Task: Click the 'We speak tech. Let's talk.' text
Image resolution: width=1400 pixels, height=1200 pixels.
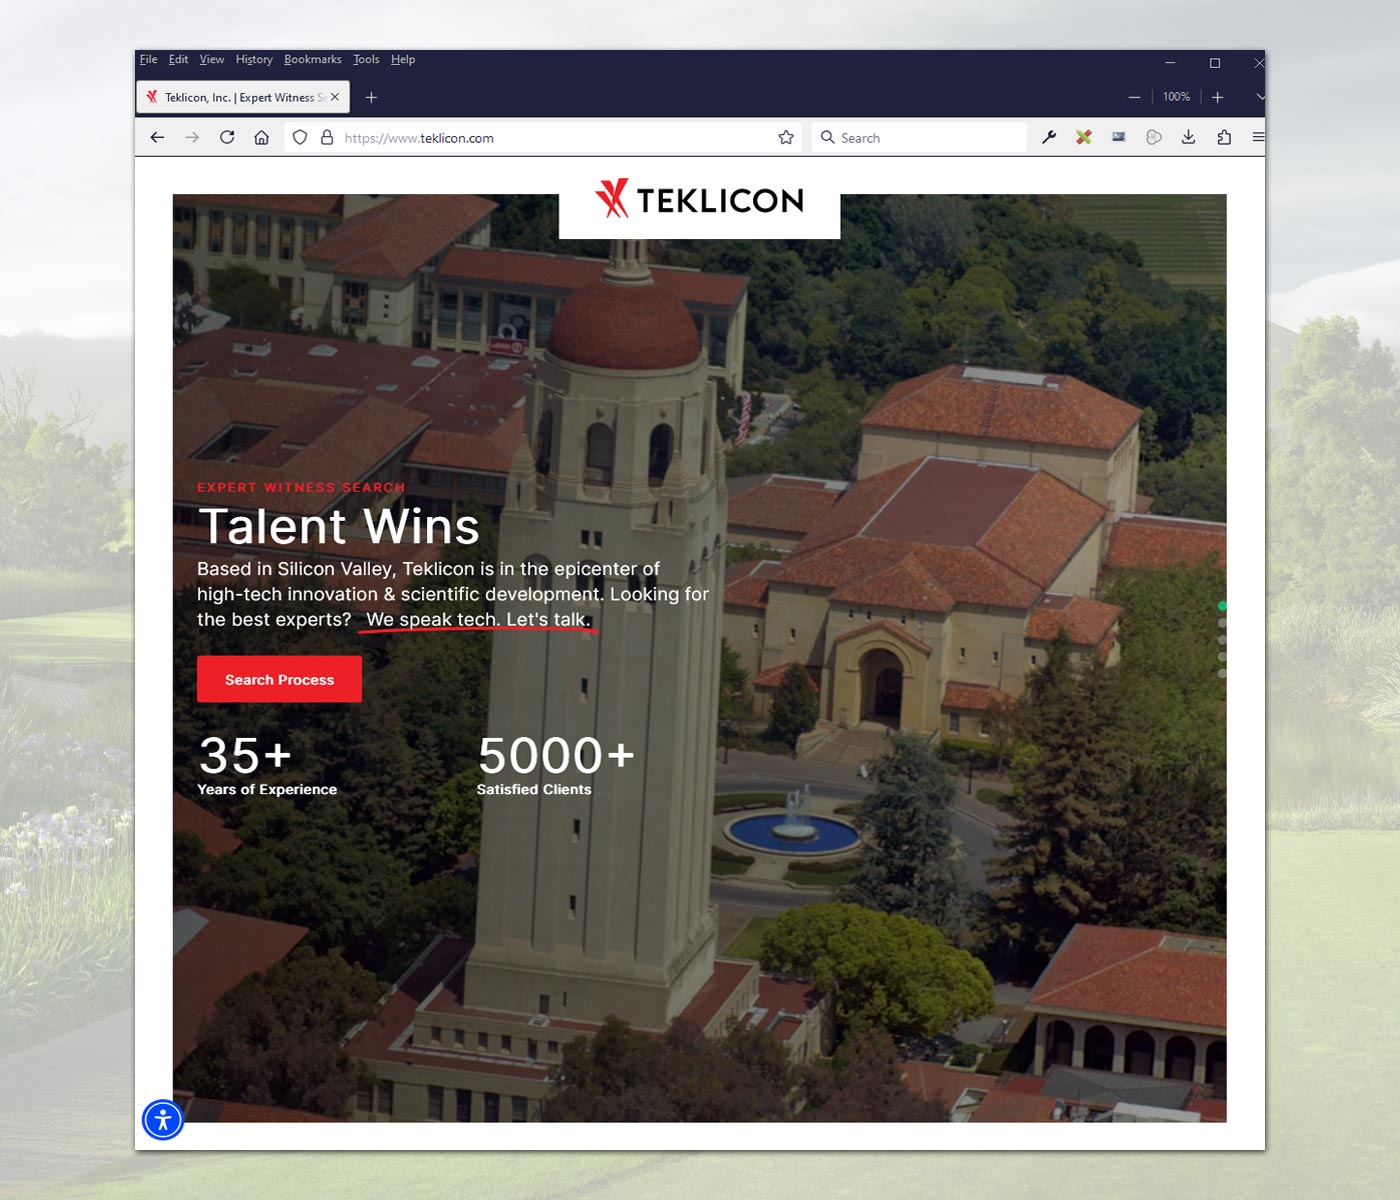Action: click(x=478, y=619)
